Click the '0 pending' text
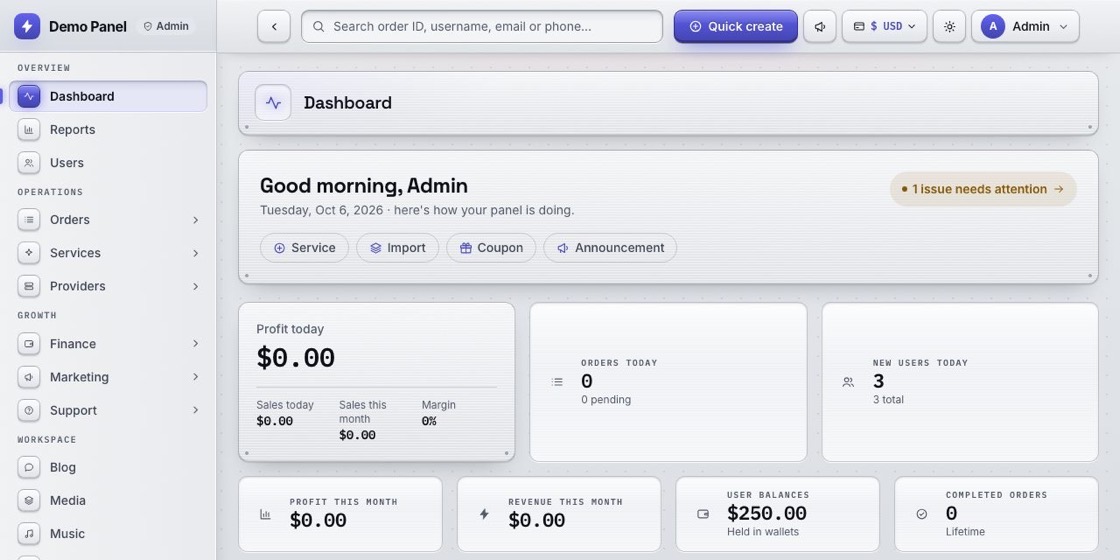 pyautogui.click(x=606, y=400)
